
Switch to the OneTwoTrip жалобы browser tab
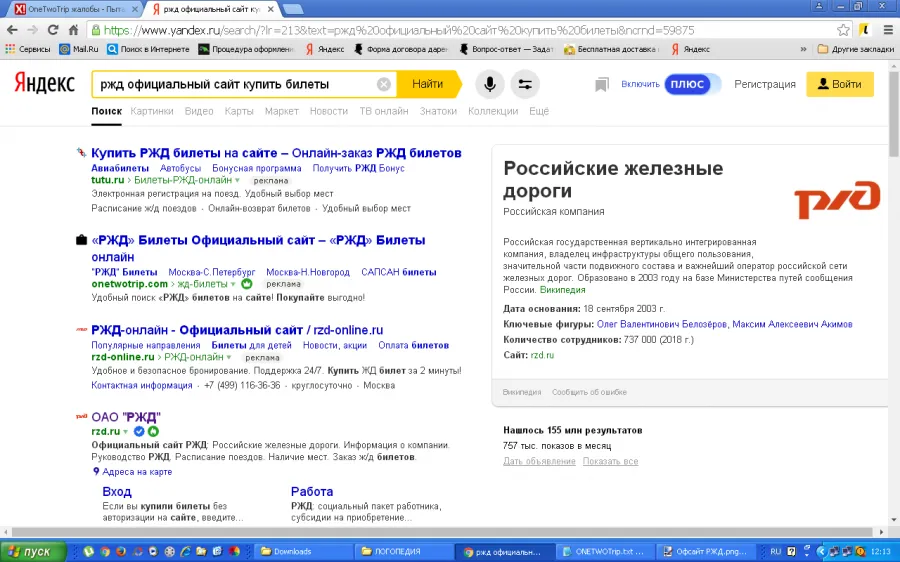pos(76,9)
